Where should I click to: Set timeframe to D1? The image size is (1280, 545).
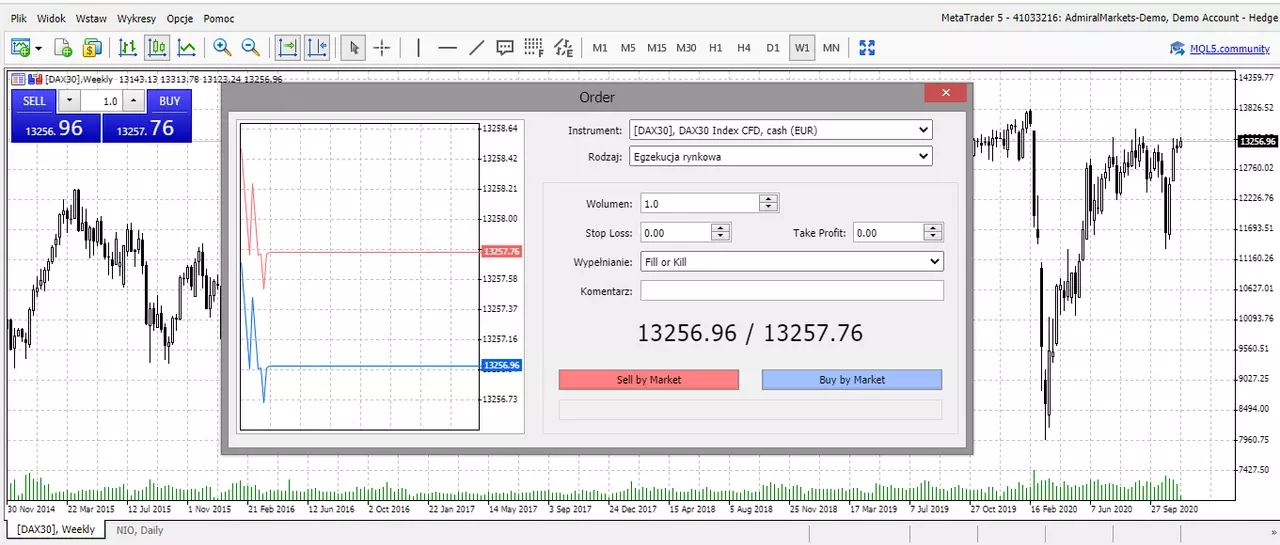click(x=773, y=48)
